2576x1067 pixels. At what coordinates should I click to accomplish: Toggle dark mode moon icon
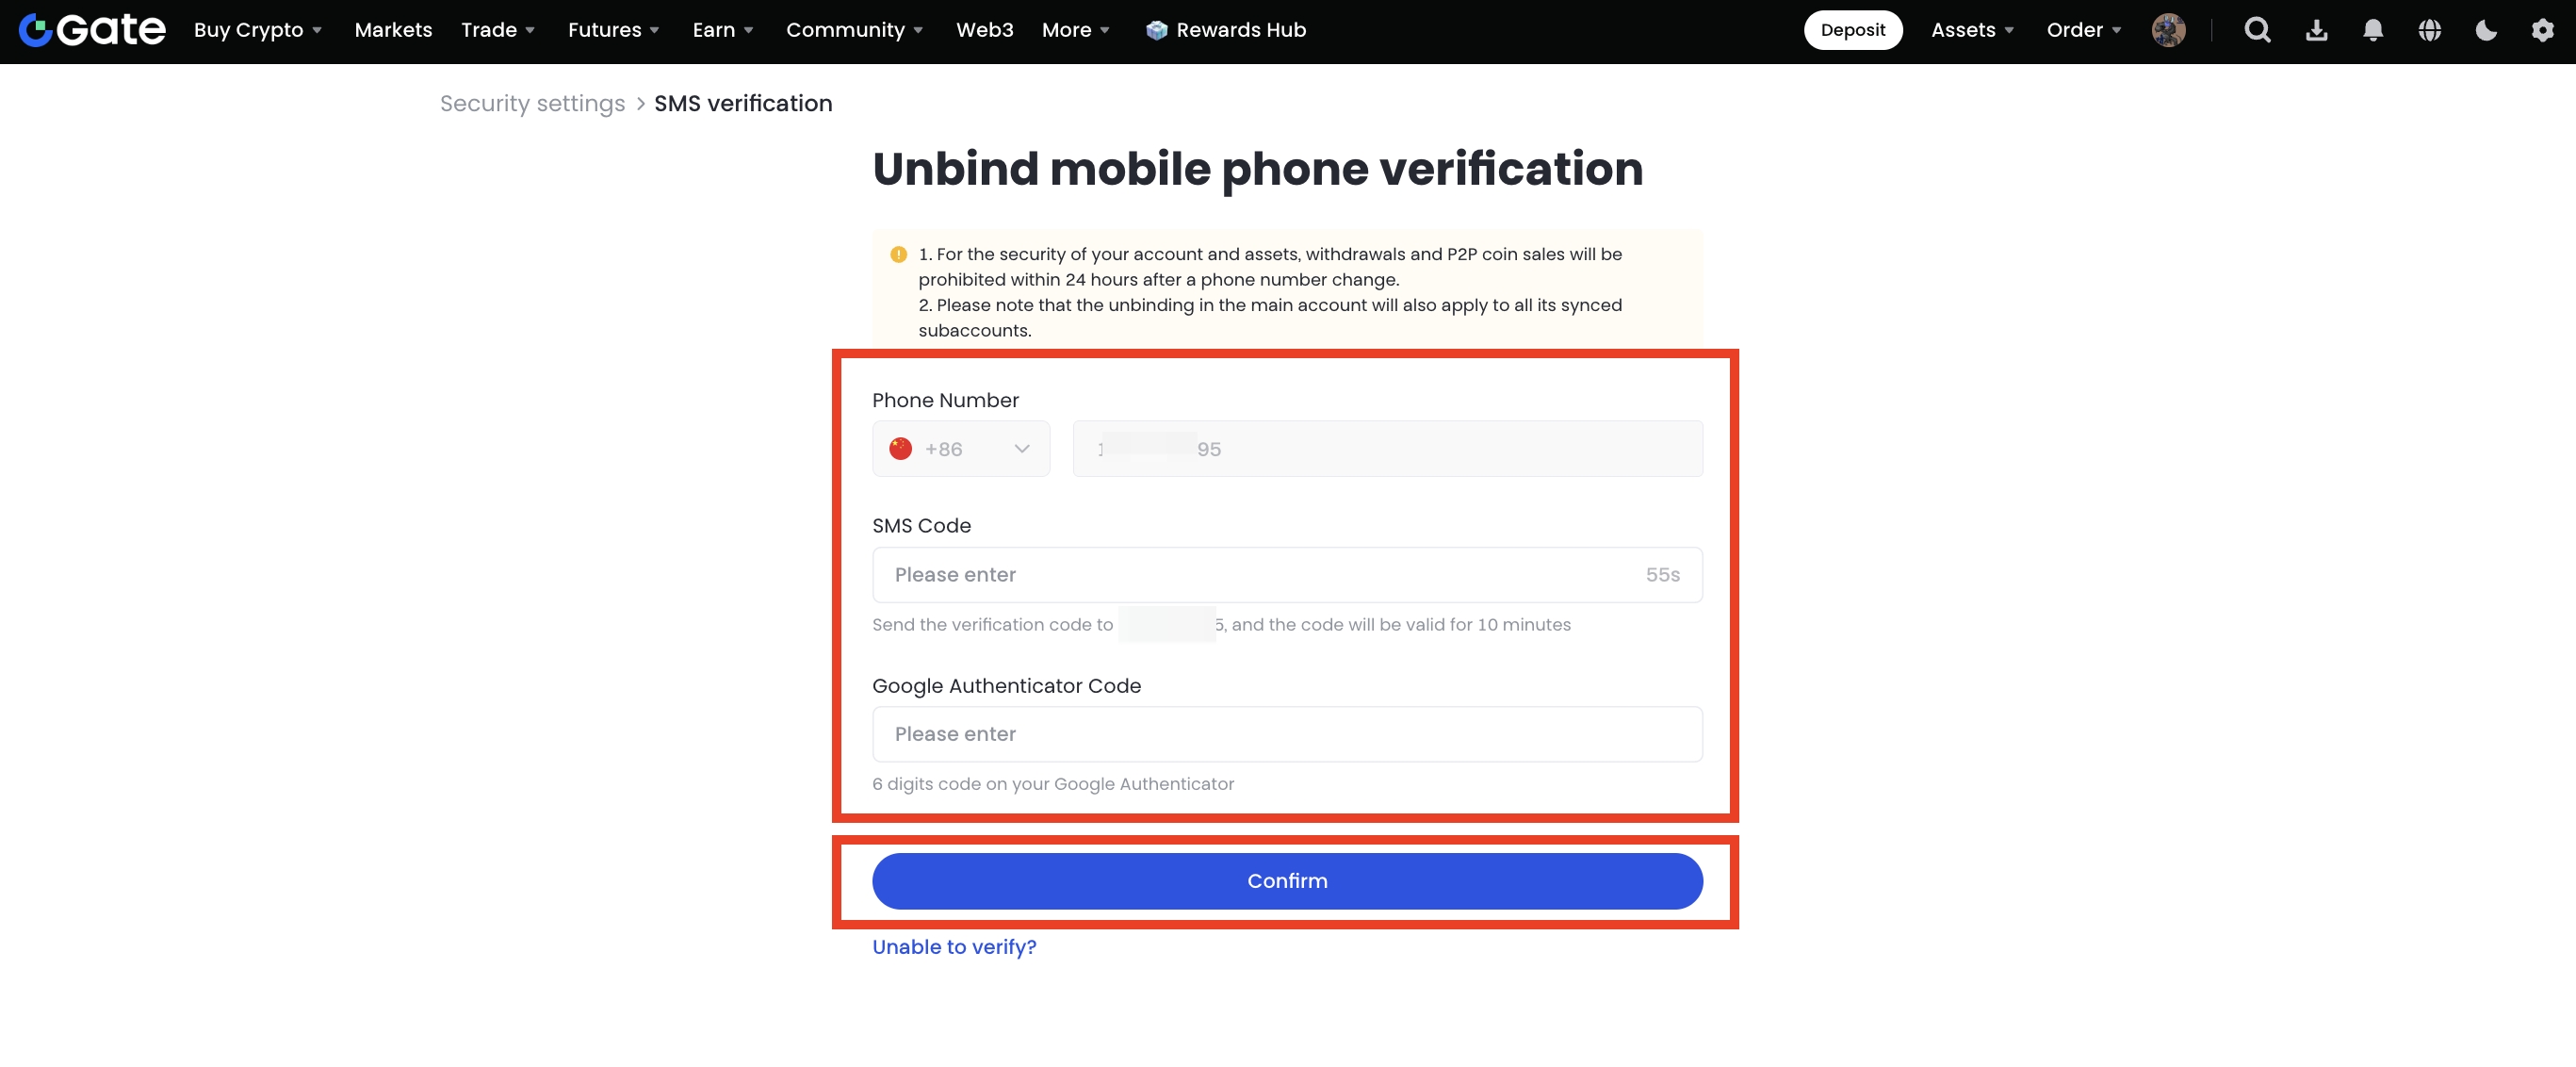click(2486, 30)
